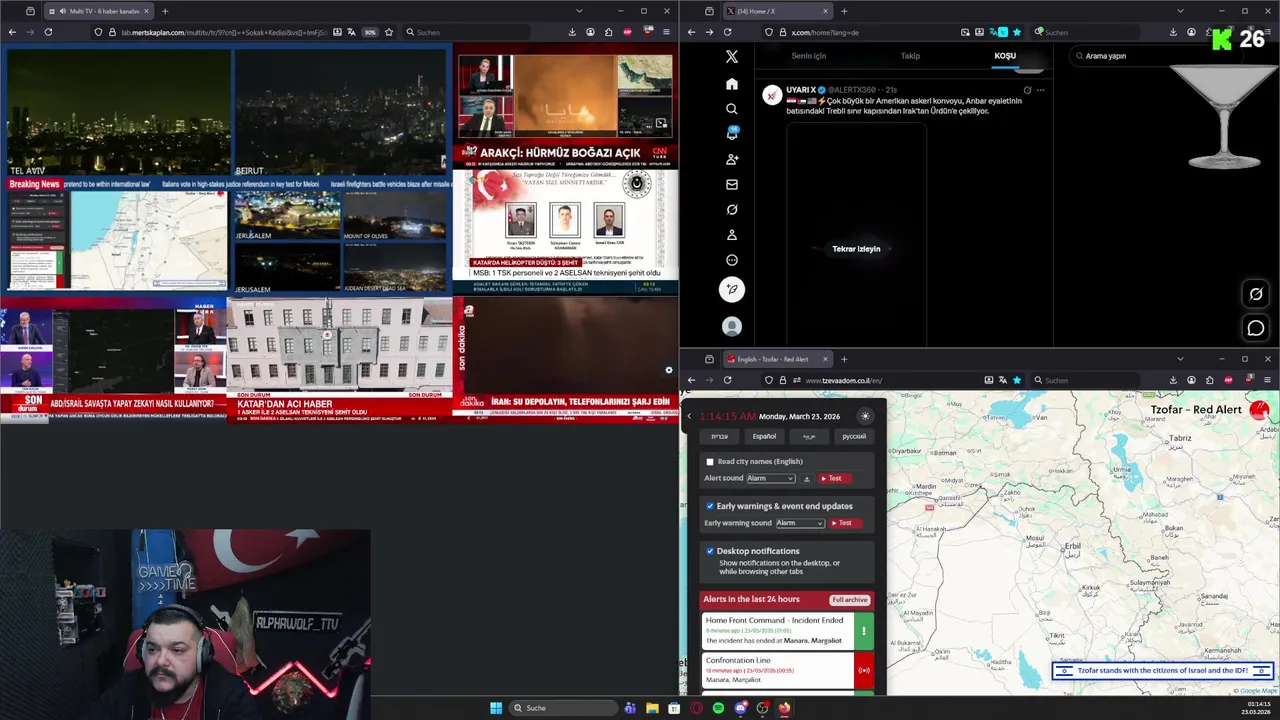
Task: Open Windows Start menu
Action: point(496,708)
